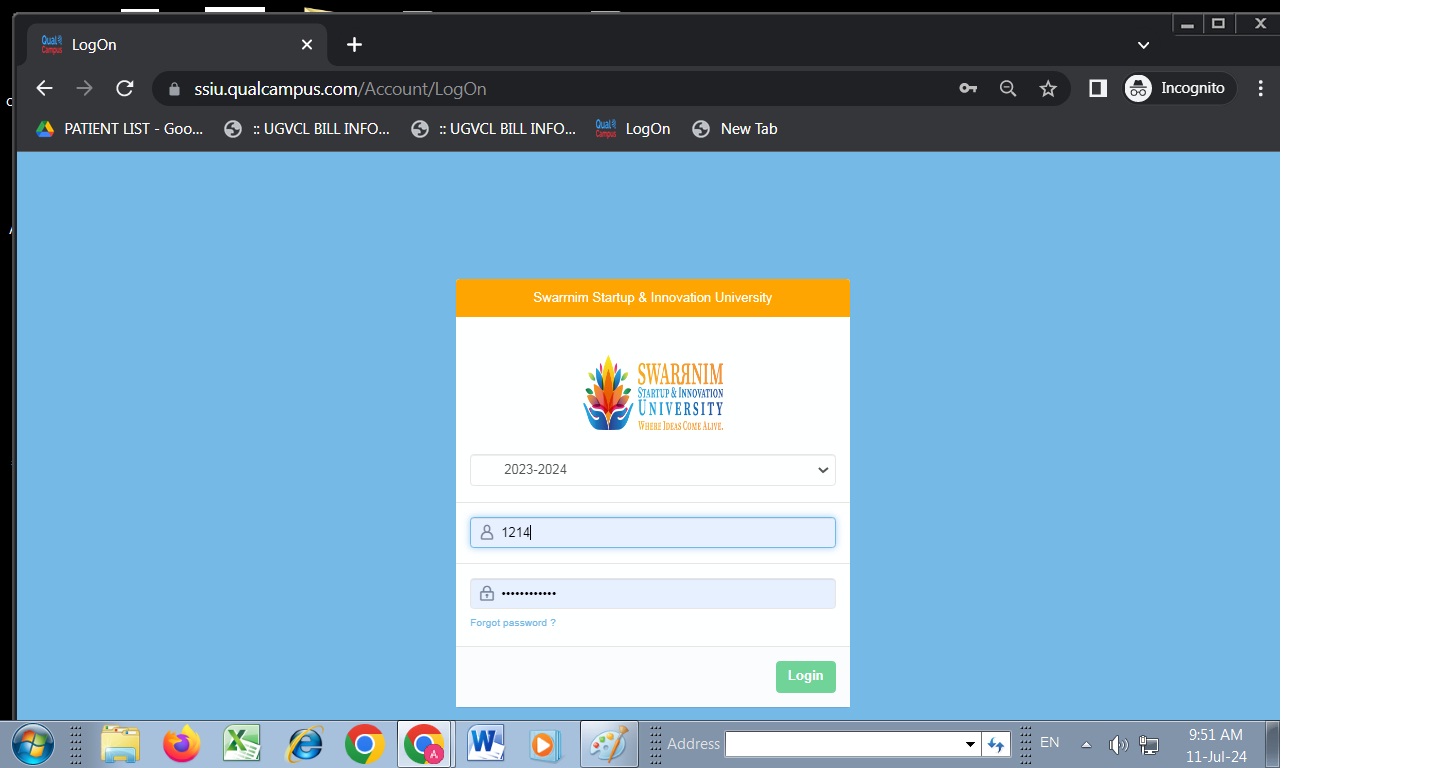Open the LogOn bookmark
1434x768 pixels.
(x=633, y=129)
